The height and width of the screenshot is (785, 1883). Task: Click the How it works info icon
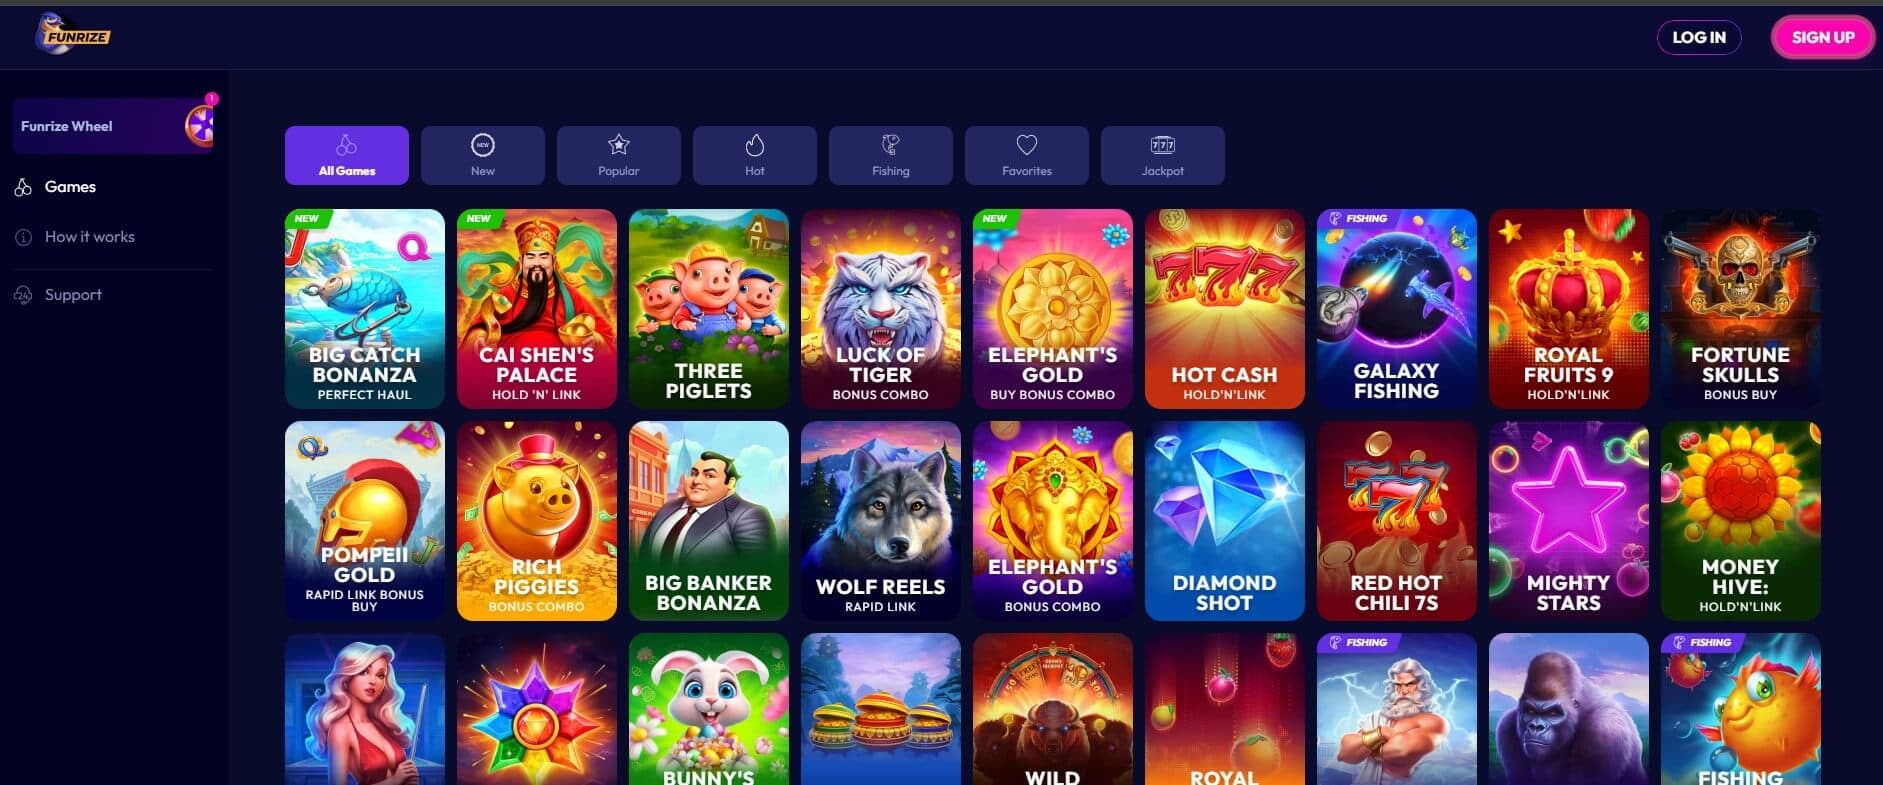pos(23,237)
